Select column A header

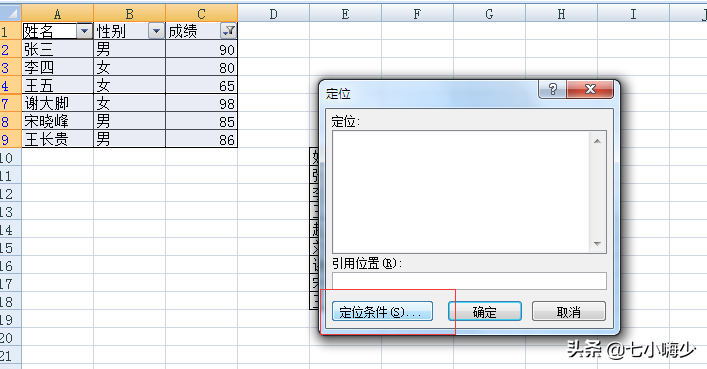click(57, 14)
